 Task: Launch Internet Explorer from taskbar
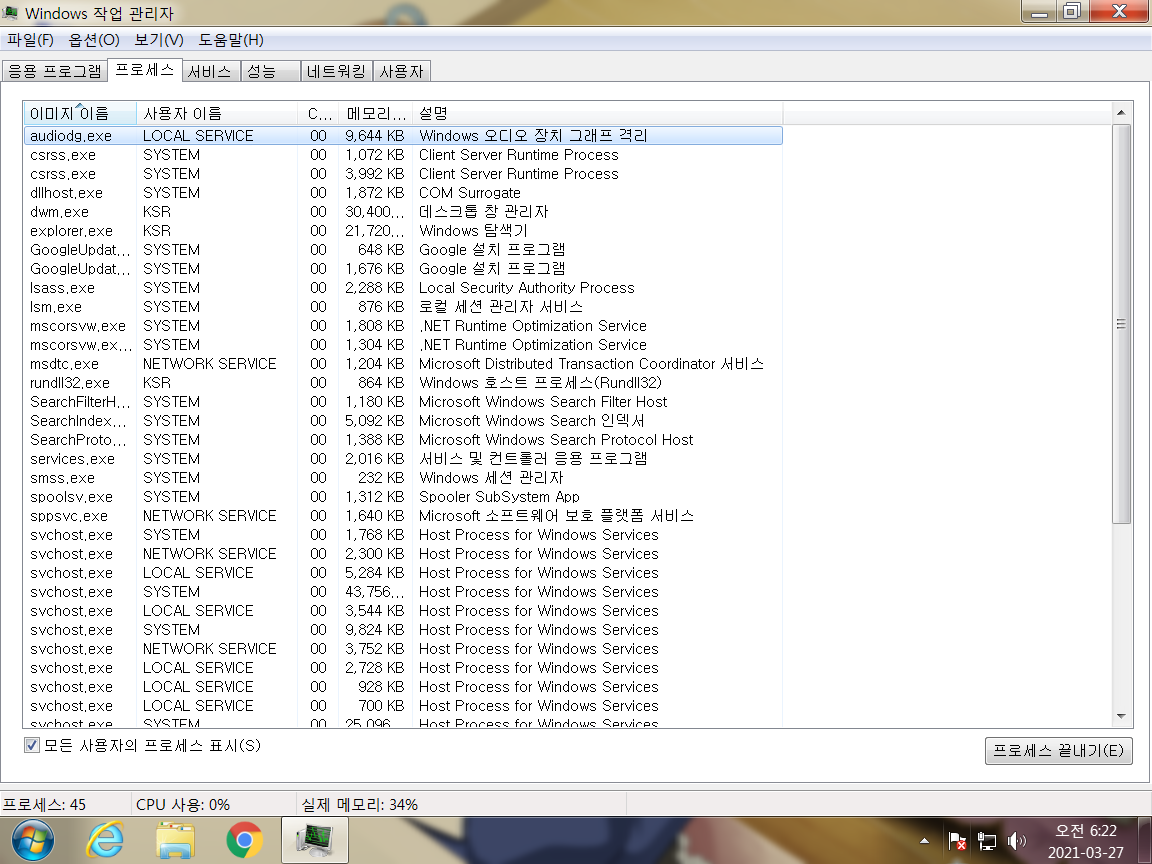click(105, 840)
